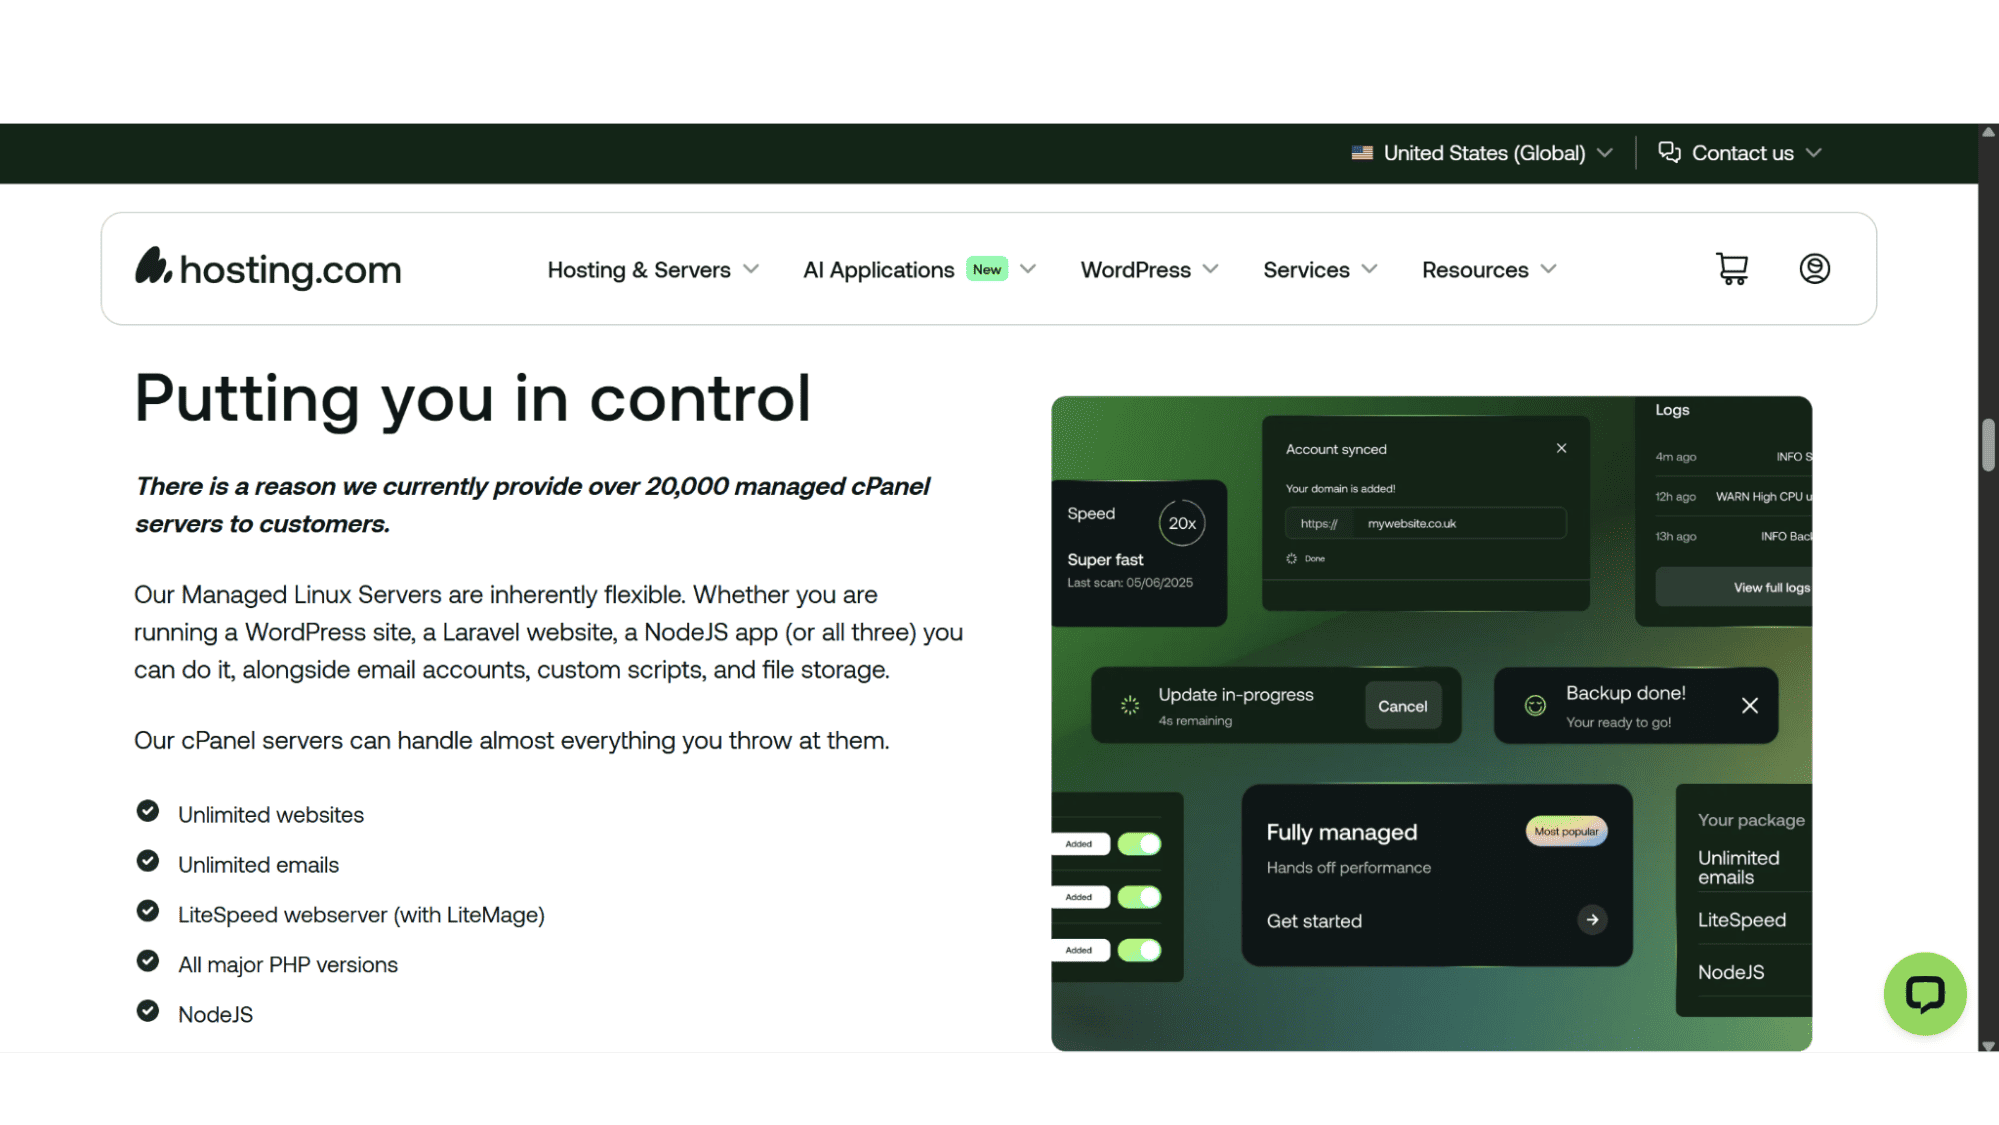Click the scrollbar down arrow
Screen dimensions: 1999x1125
click(1988, 1045)
